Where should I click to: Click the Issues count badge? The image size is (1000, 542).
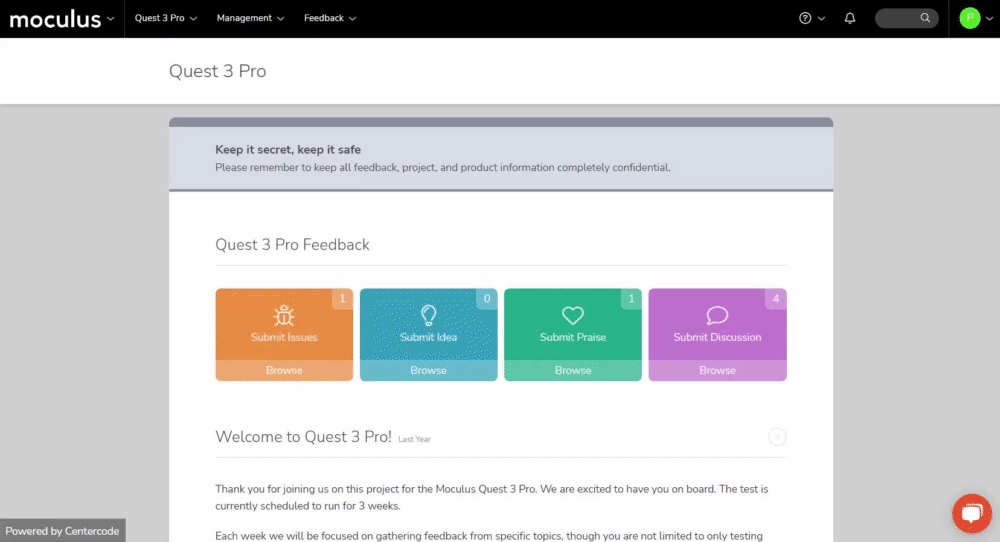342,298
